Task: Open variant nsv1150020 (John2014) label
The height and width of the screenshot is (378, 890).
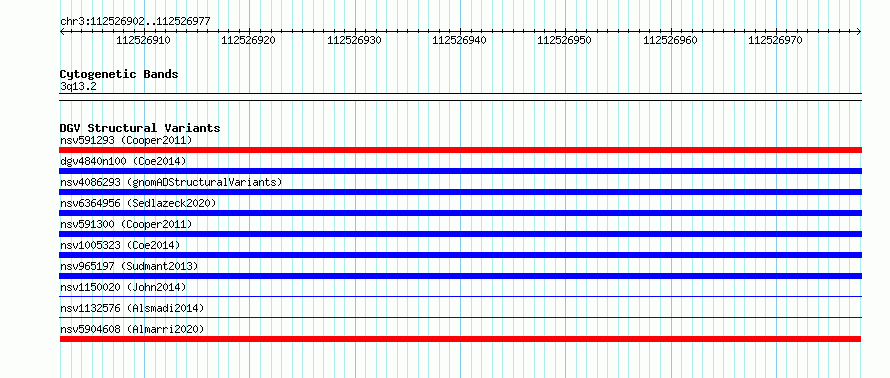Action: click(123, 287)
